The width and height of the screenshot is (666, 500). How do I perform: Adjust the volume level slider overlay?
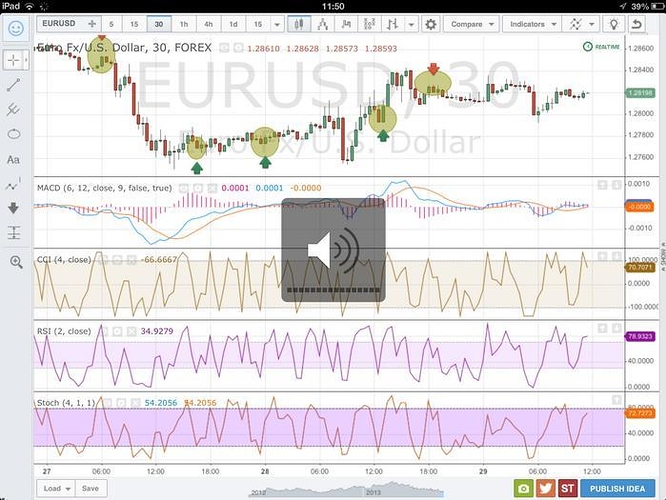coord(333,290)
